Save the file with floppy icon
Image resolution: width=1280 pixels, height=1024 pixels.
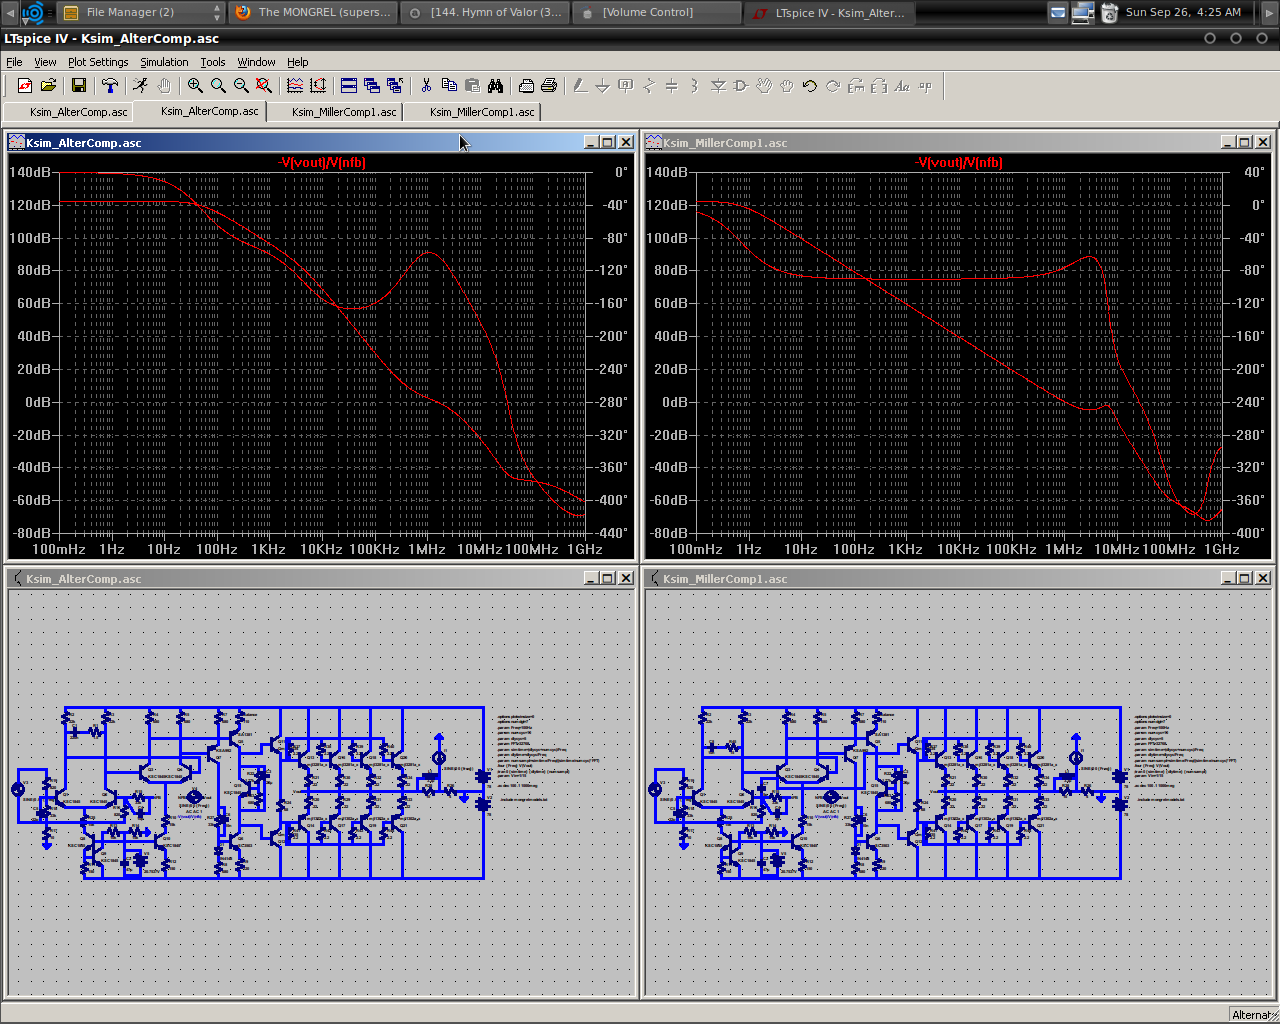(x=78, y=86)
